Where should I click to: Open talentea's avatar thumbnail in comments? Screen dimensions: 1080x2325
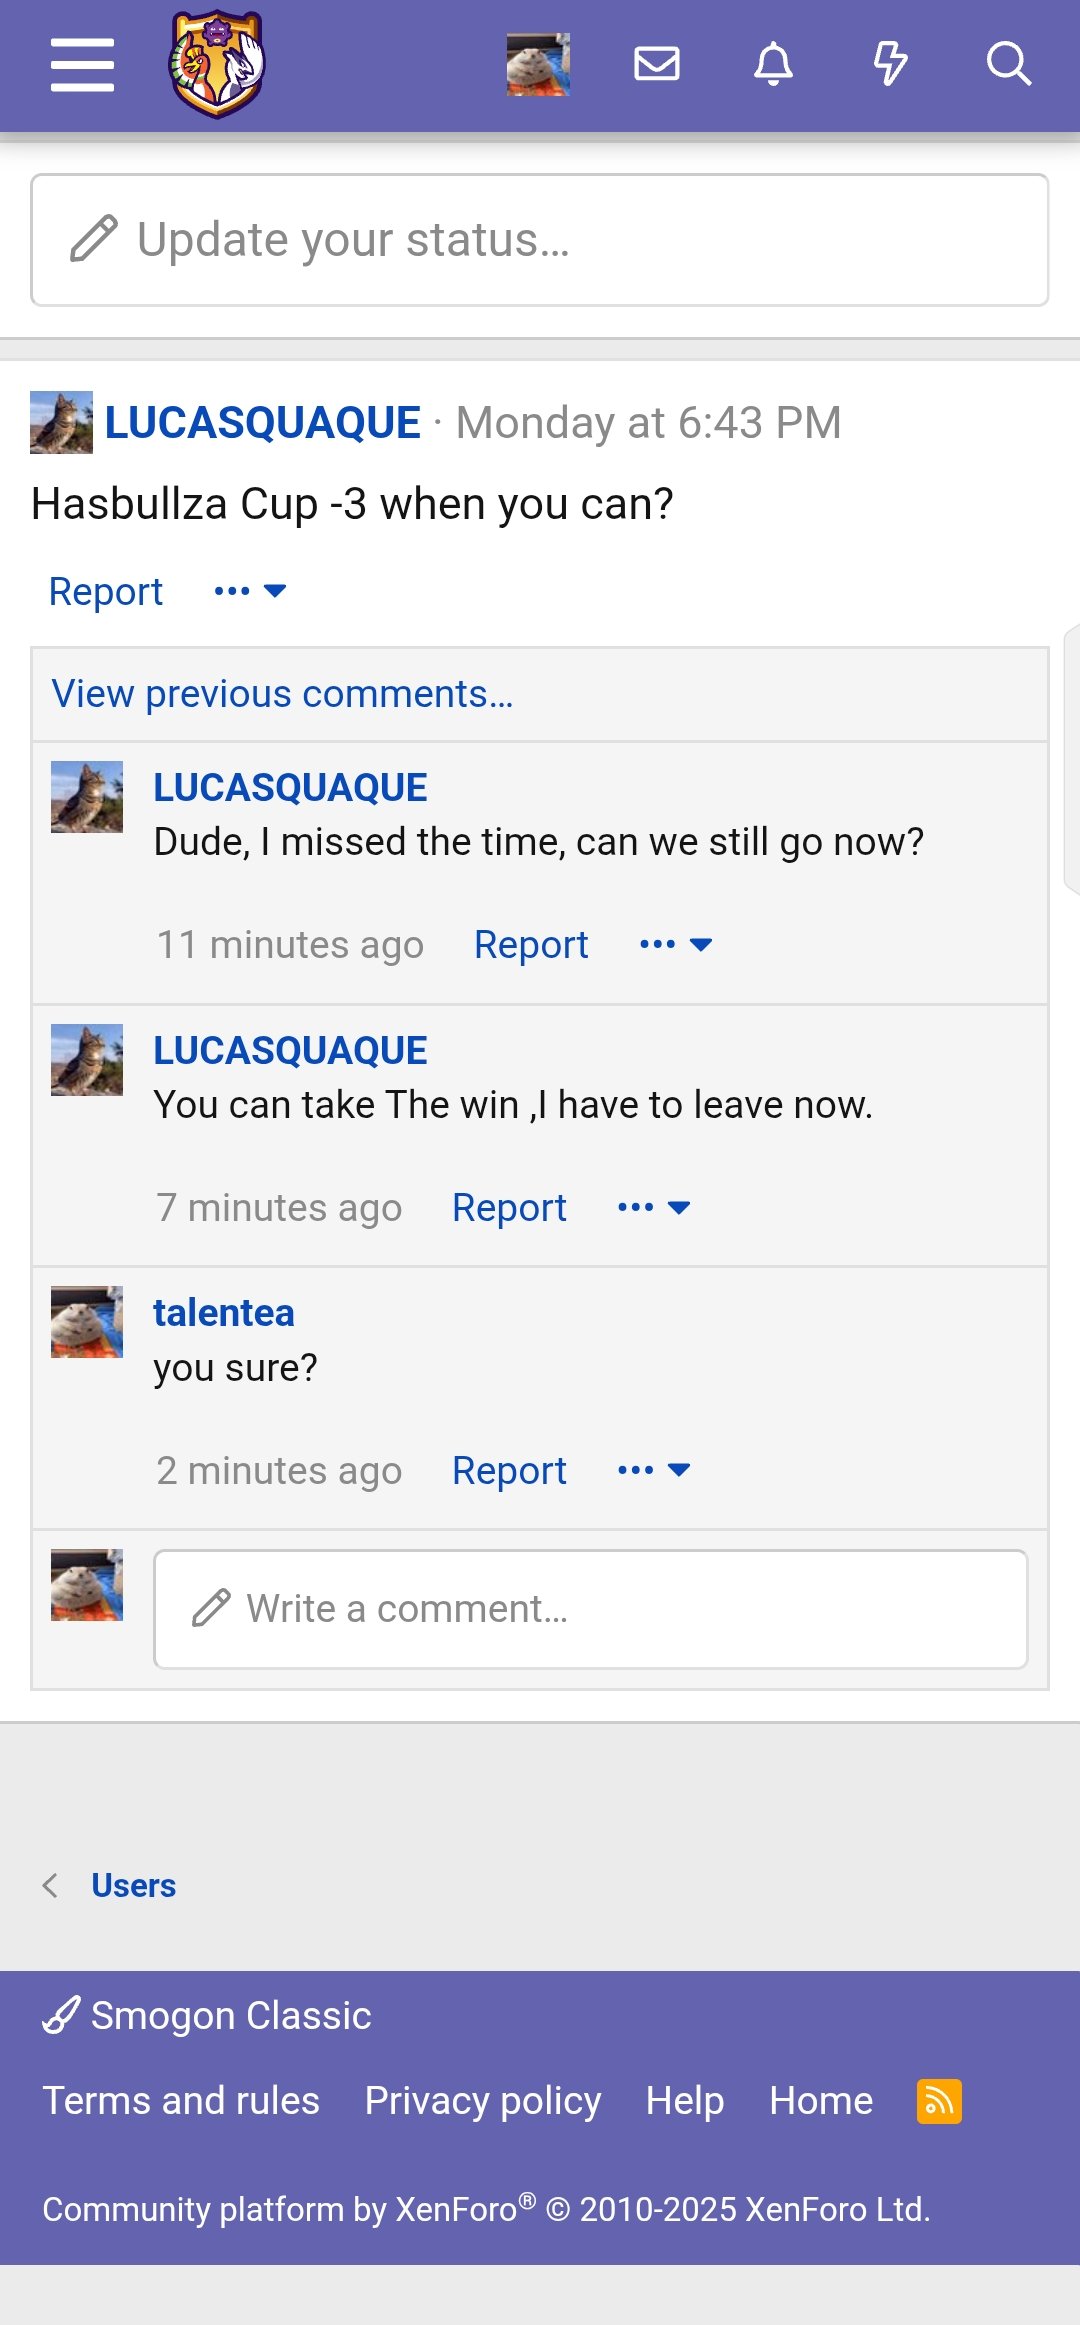pos(87,1322)
